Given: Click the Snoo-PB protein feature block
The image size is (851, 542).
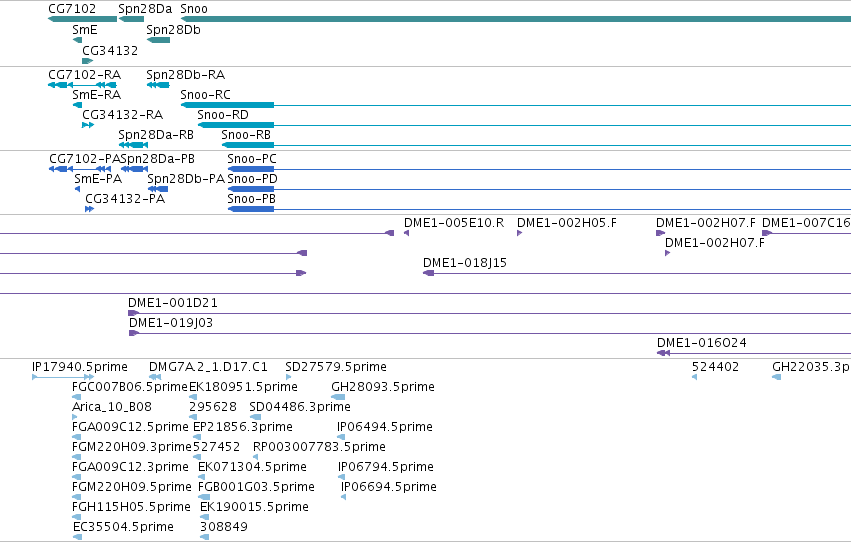Looking at the screenshot, I should [251, 209].
